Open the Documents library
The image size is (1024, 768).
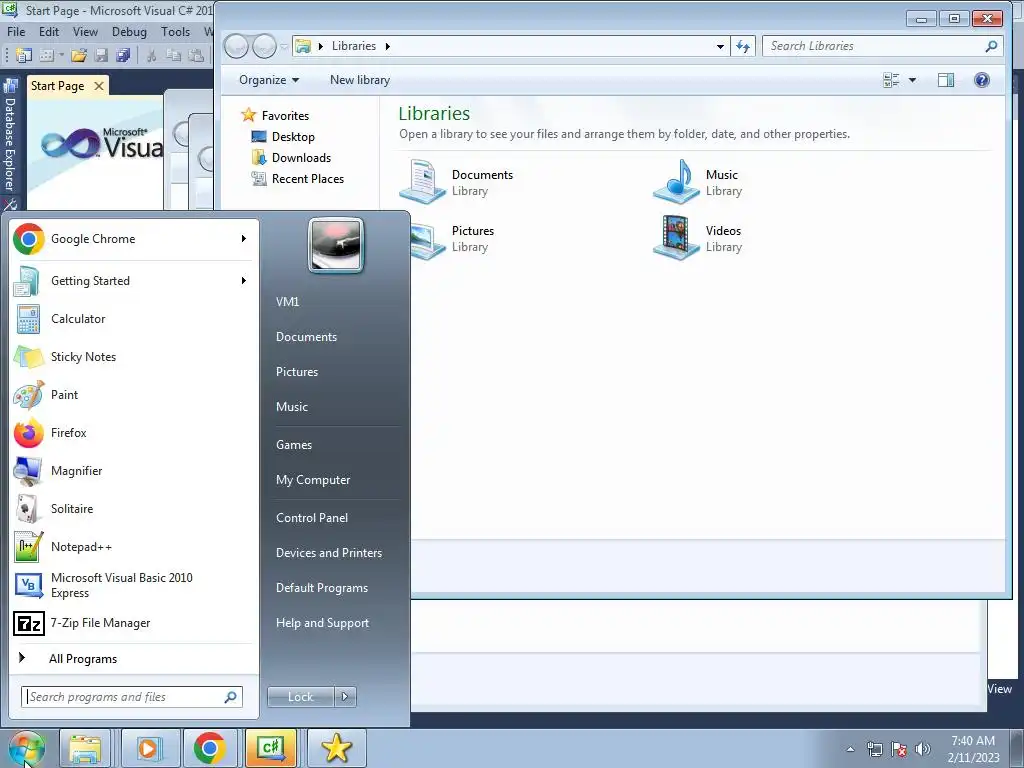(457, 182)
